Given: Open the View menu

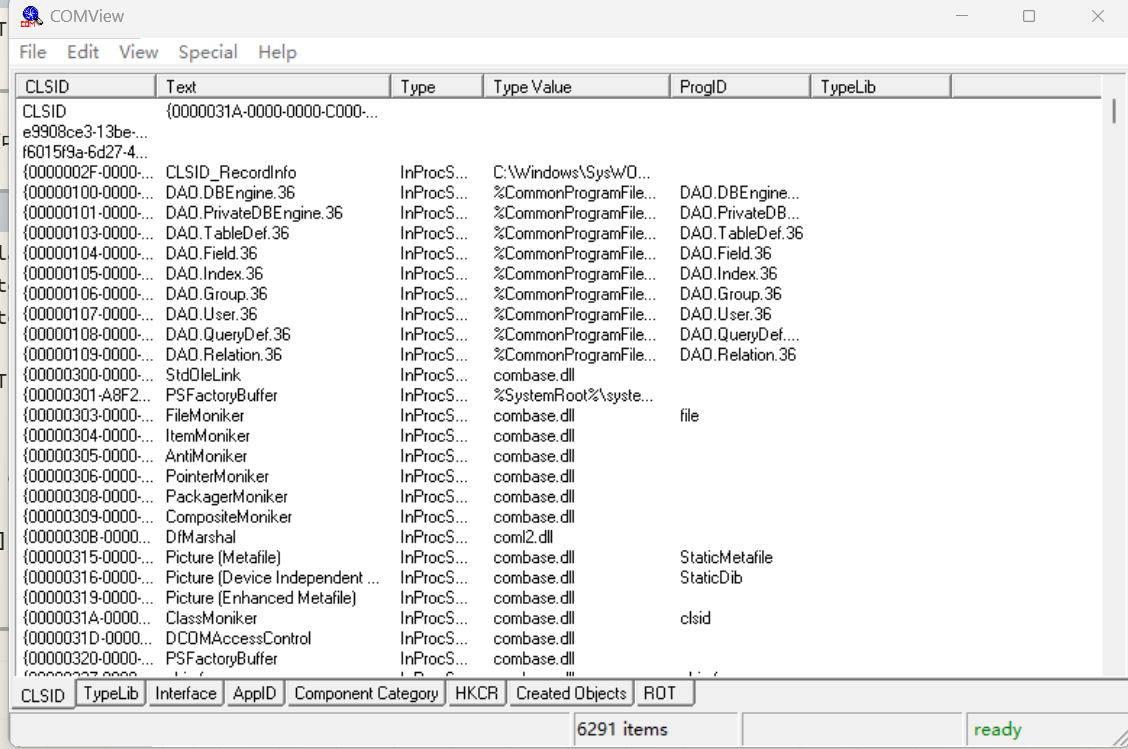Looking at the screenshot, I should 138,52.
